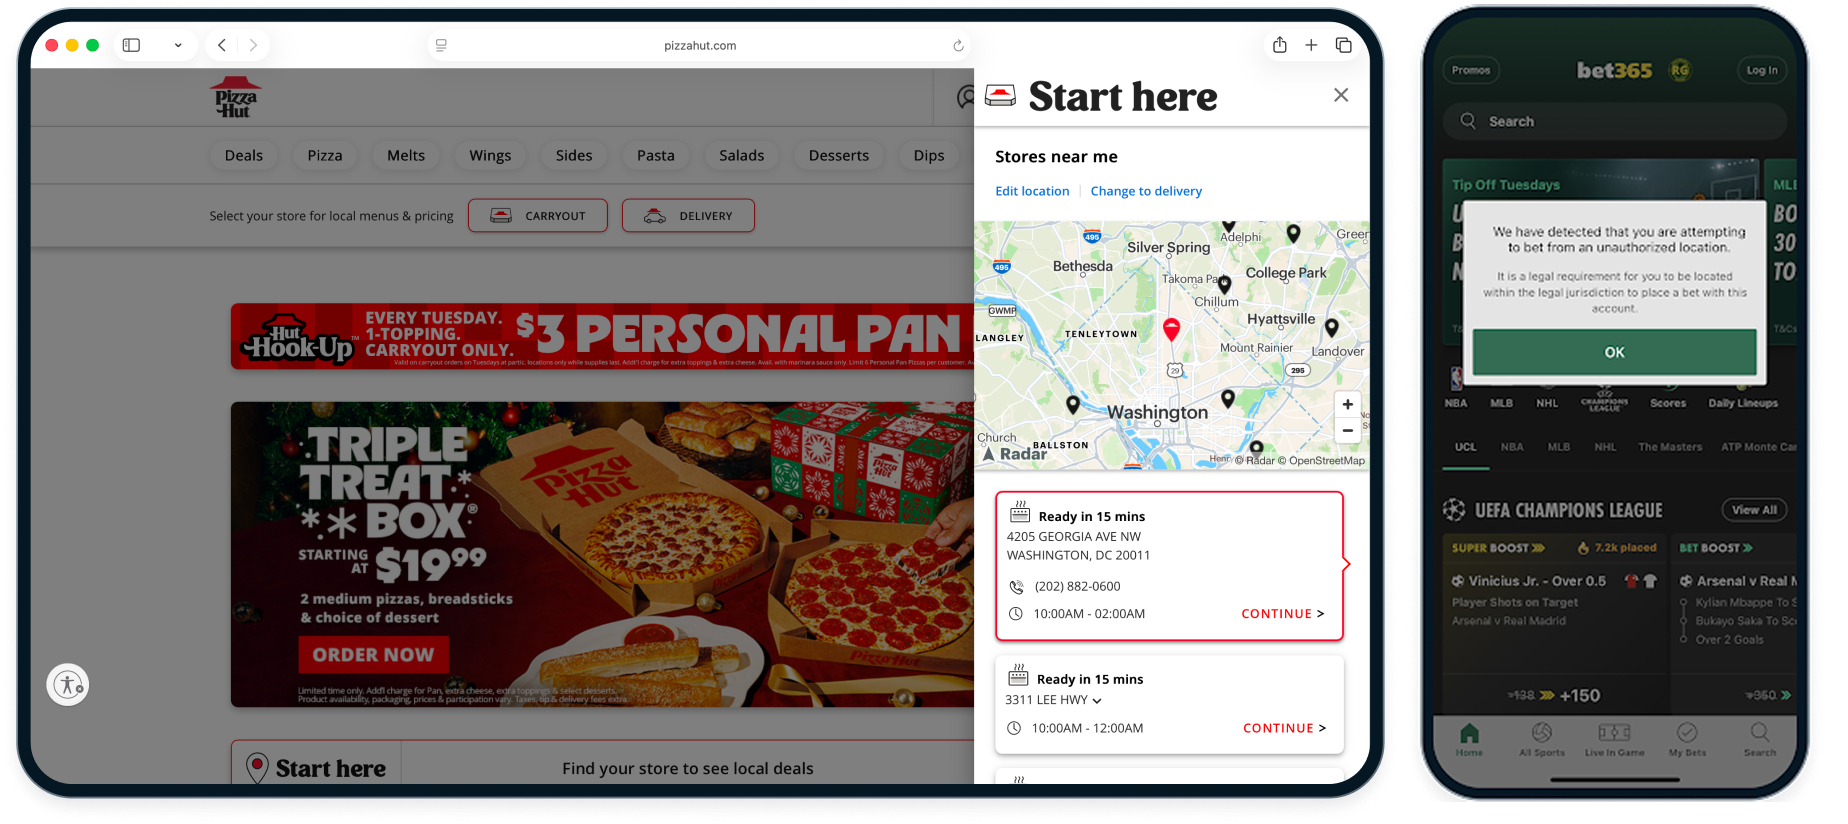This screenshot has height=824, width=1848.
Task: Click the map pin near Takoma Park
Action: pyautogui.click(x=1224, y=285)
